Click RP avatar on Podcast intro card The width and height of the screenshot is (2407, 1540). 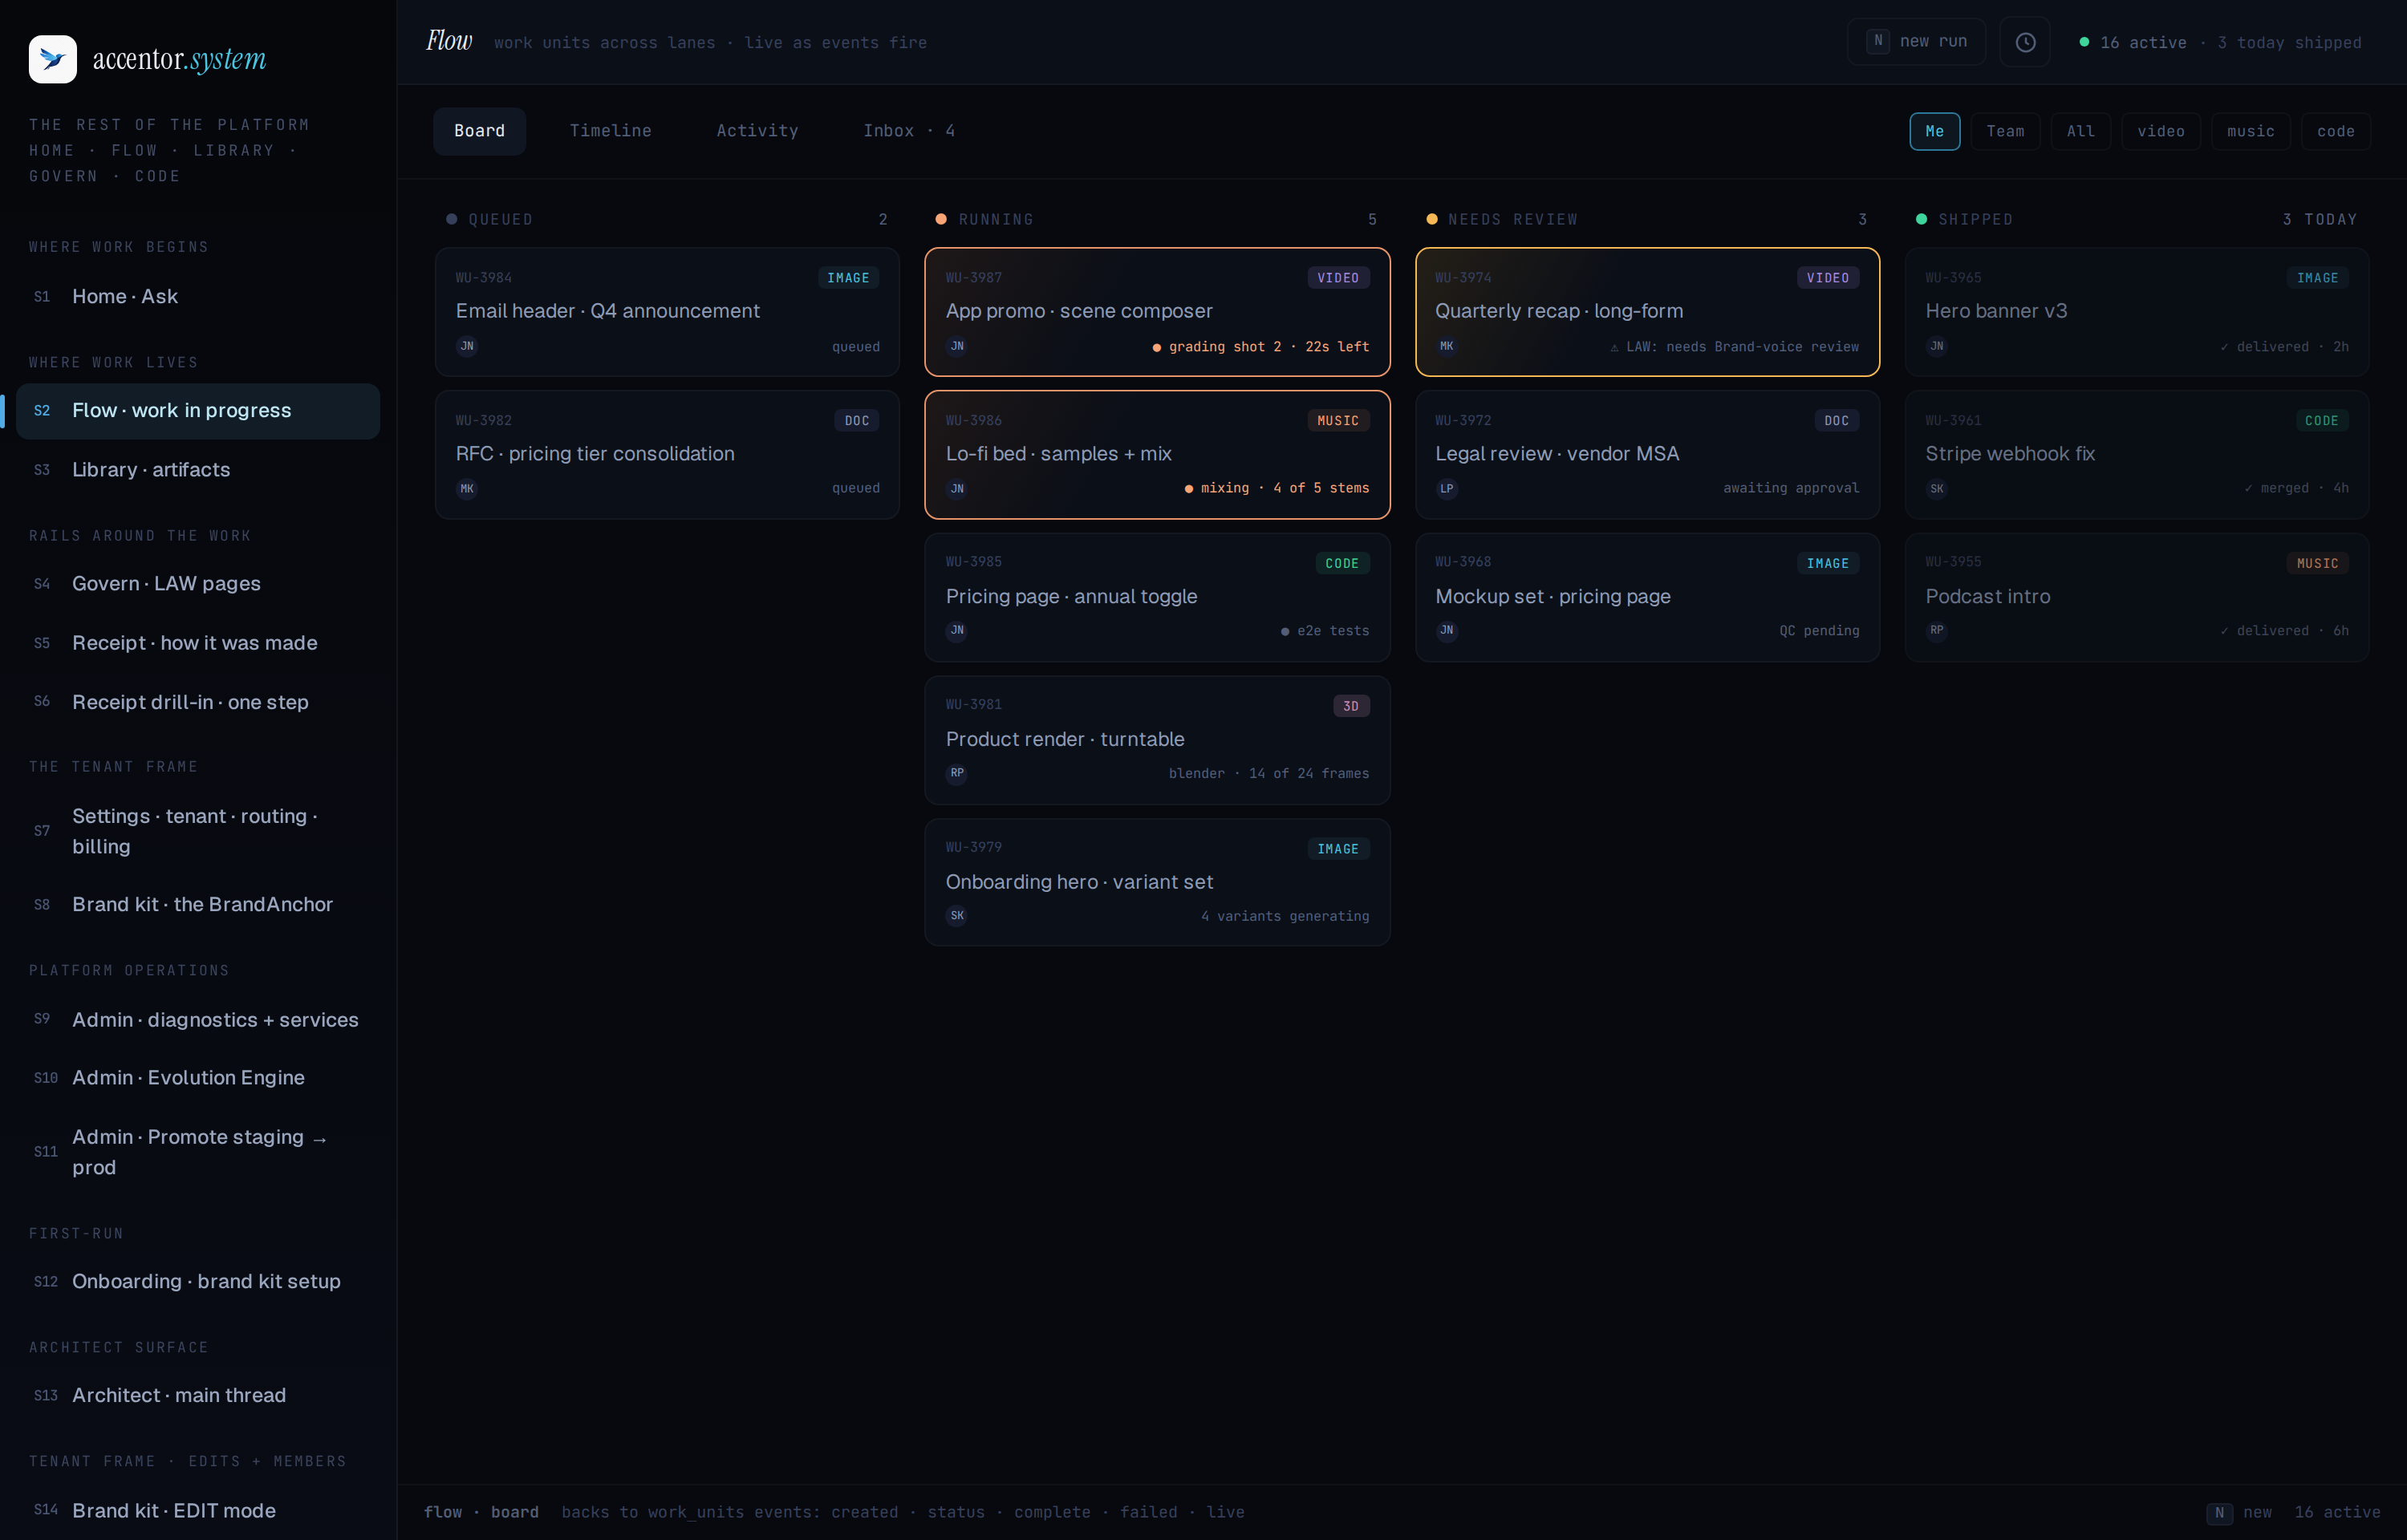point(1937,630)
